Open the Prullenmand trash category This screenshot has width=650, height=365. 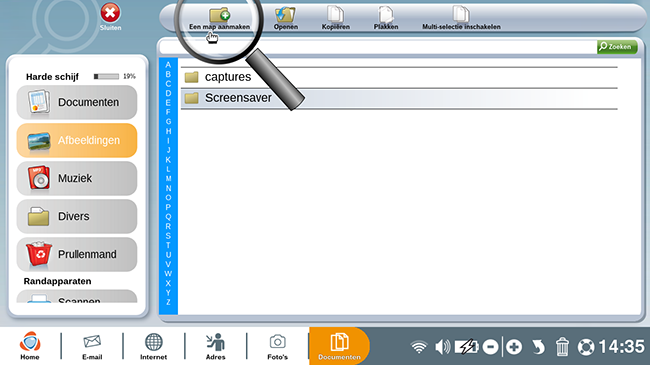[77, 254]
